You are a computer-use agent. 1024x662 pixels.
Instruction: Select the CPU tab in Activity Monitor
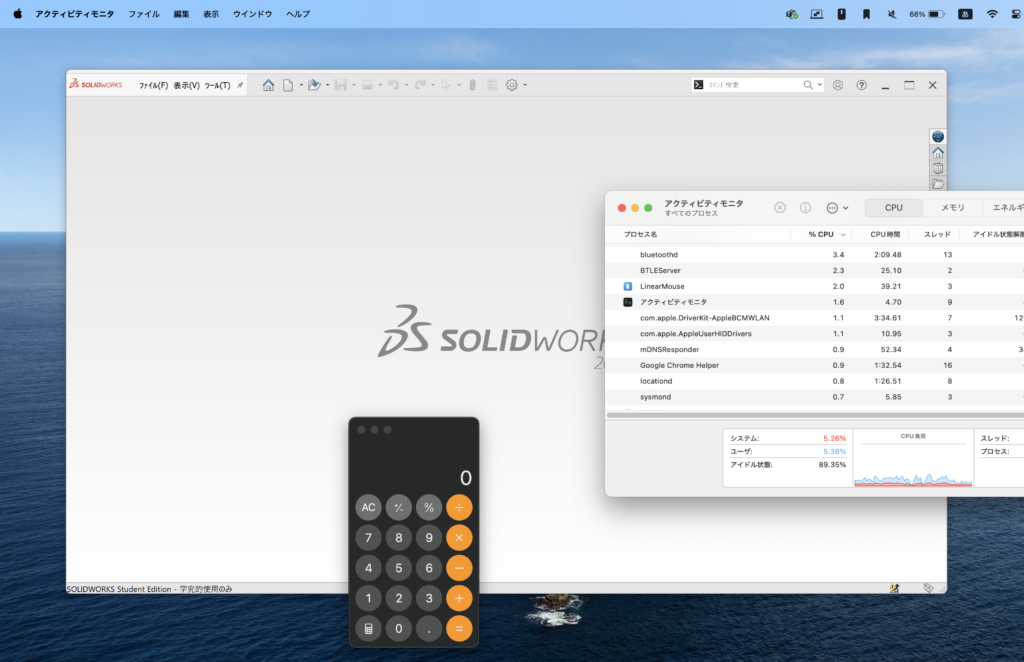pos(893,208)
